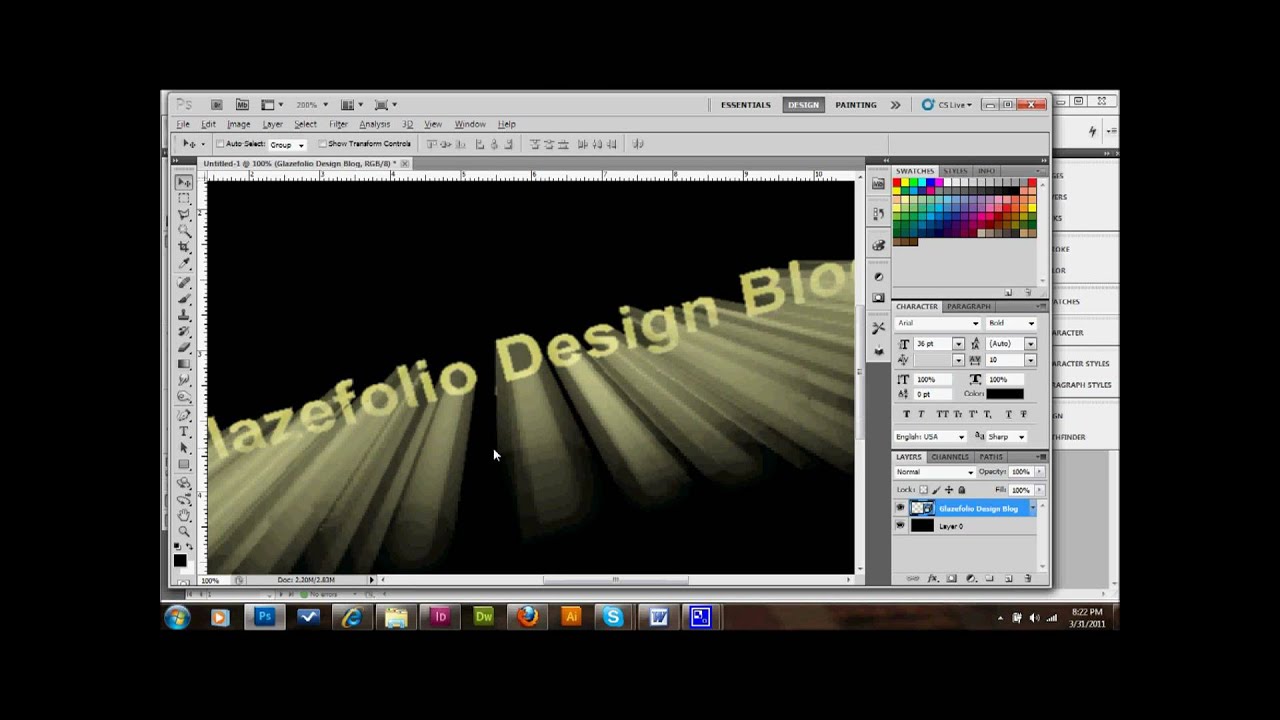Viewport: 1280px width, 720px height.
Task: Select the Pen tool
Action: (184, 415)
